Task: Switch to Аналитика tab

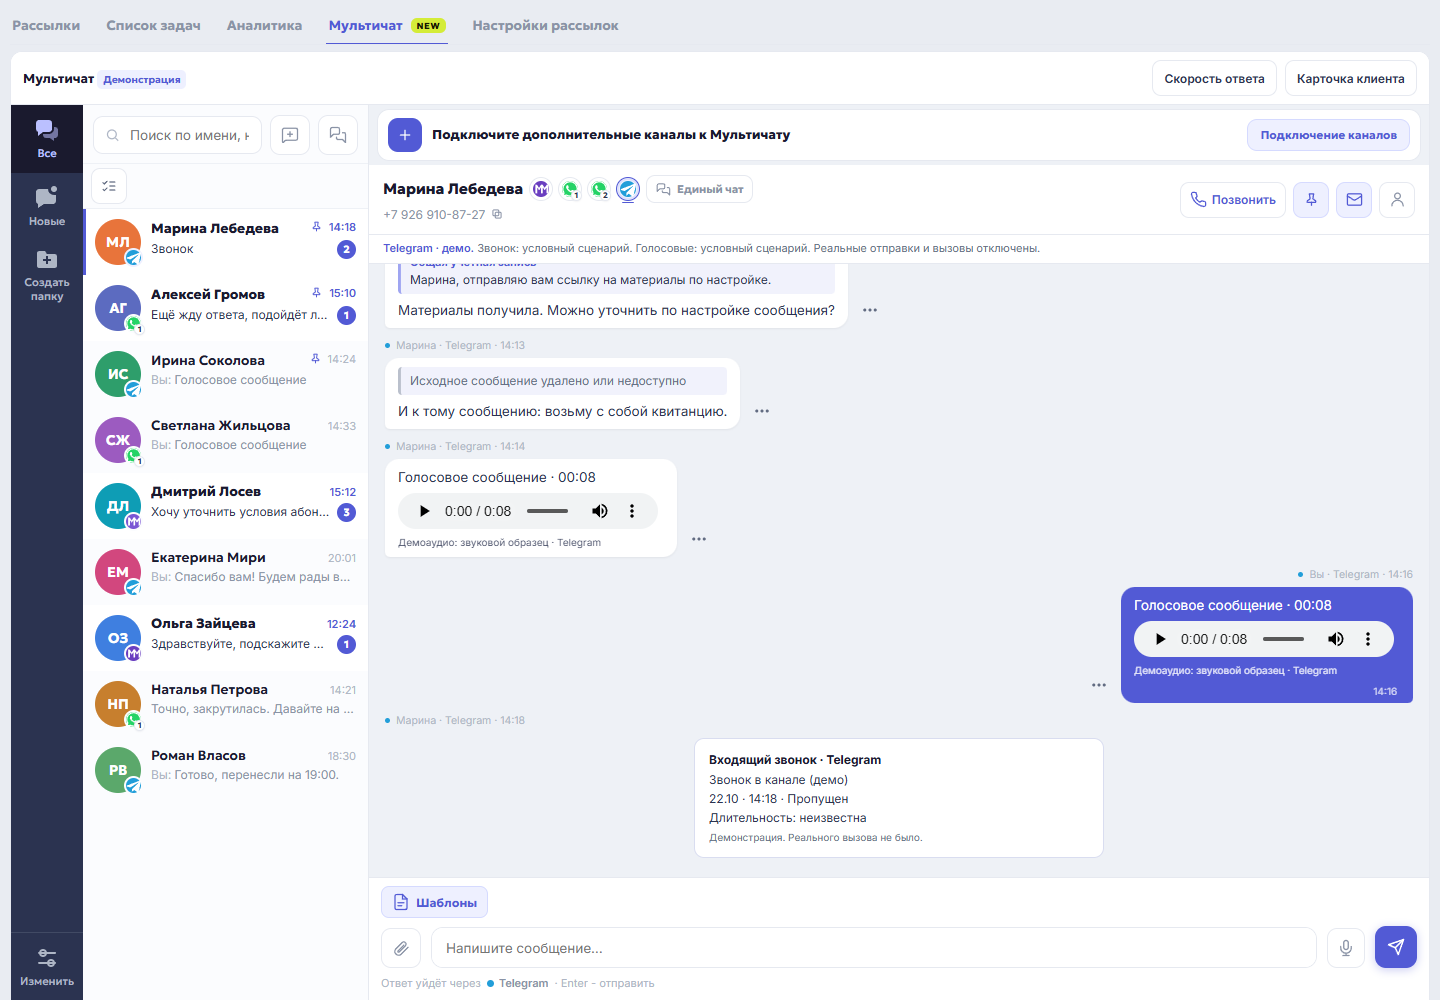Action: [x=264, y=26]
